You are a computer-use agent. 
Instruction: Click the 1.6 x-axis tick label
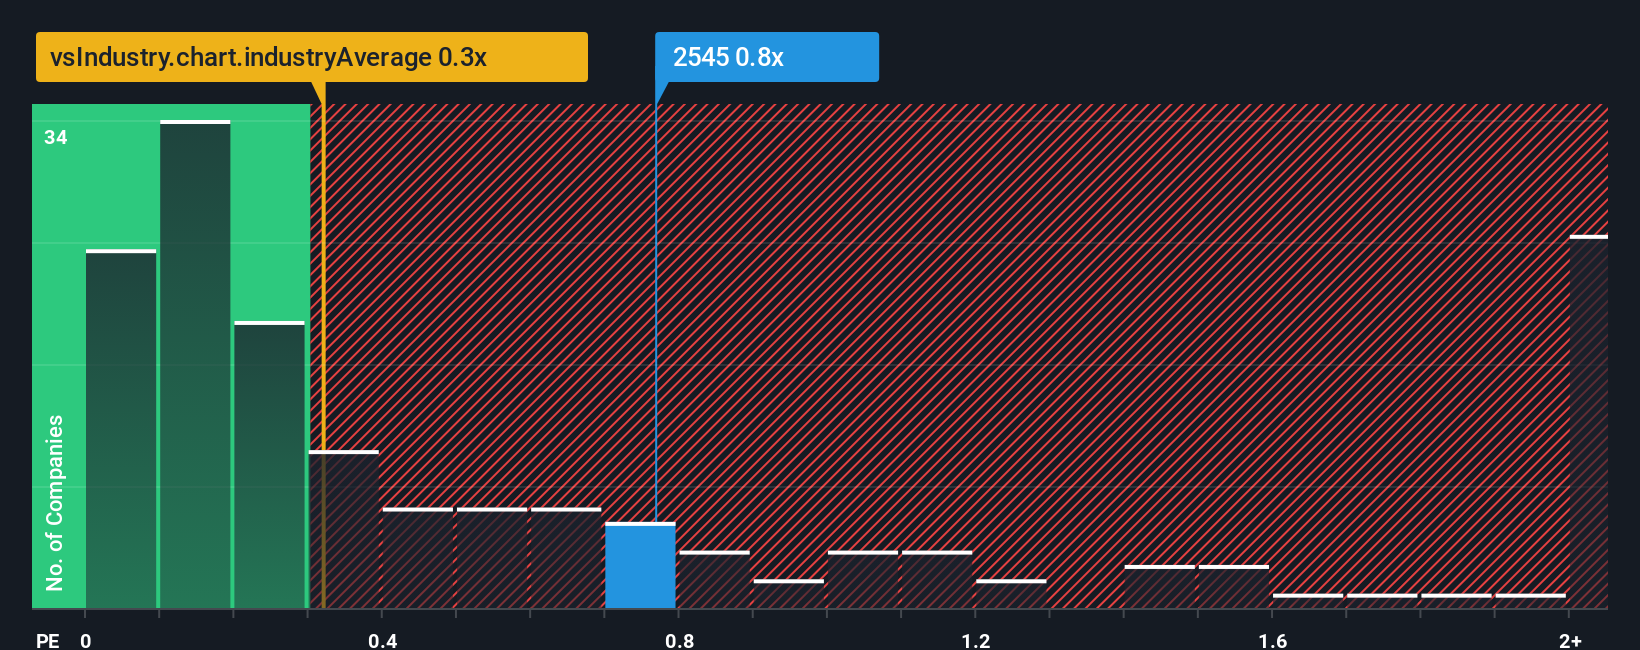pyautogui.click(x=1273, y=640)
